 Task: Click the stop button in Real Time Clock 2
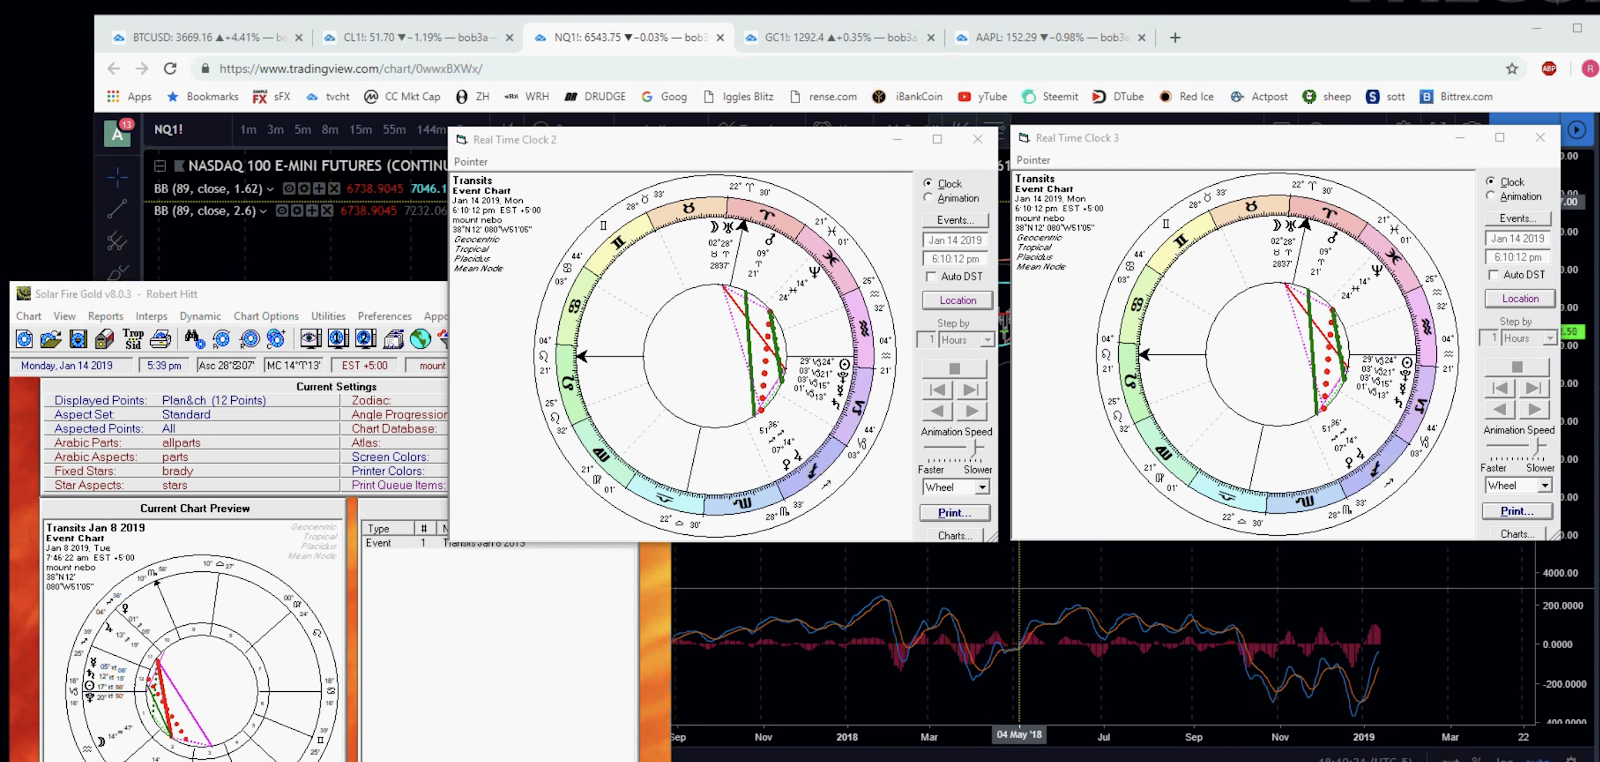[x=954, y=368]
